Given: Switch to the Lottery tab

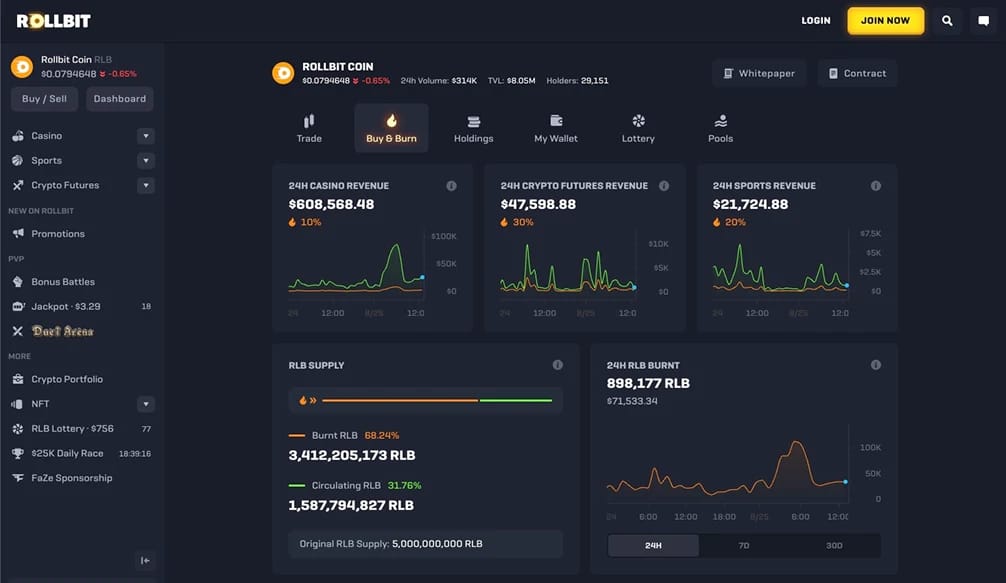Looking at the screenshot, I should click(638, 128).
